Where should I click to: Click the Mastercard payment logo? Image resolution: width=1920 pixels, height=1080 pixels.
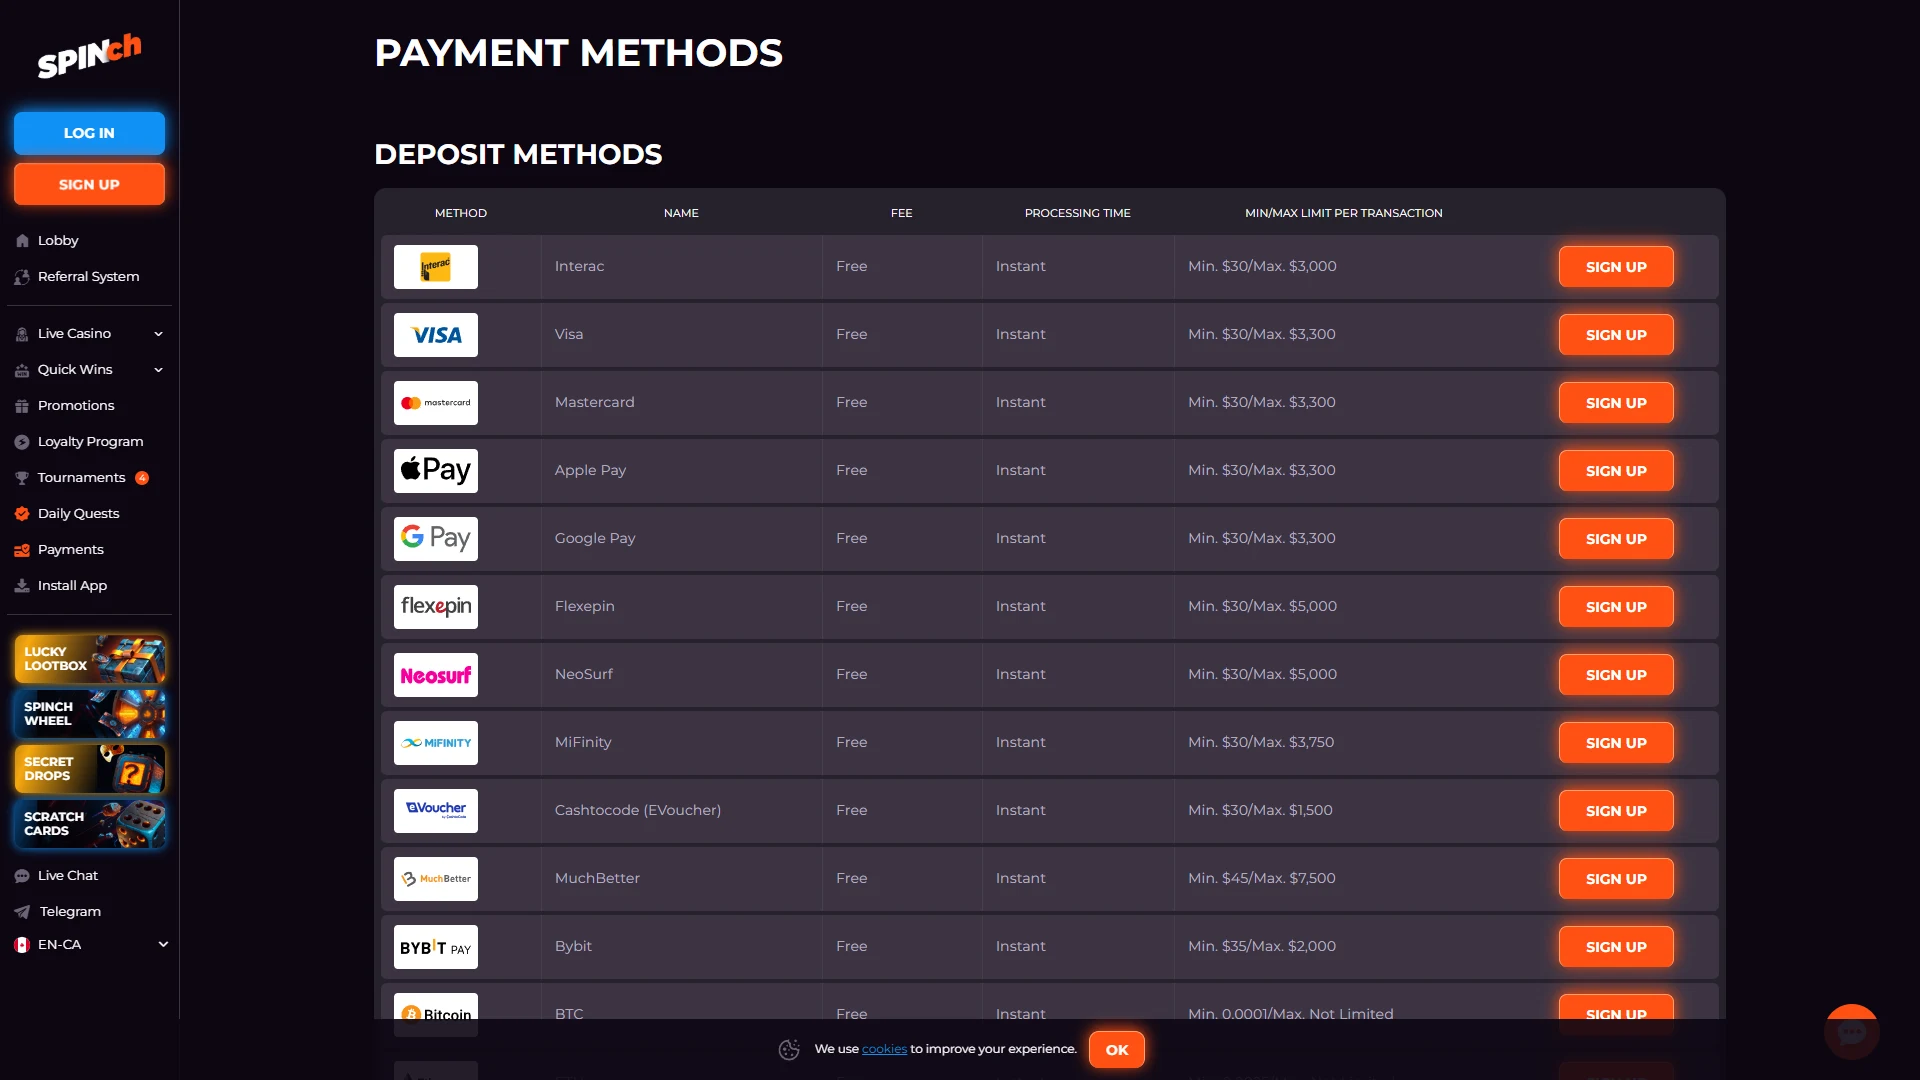point(436,403)
